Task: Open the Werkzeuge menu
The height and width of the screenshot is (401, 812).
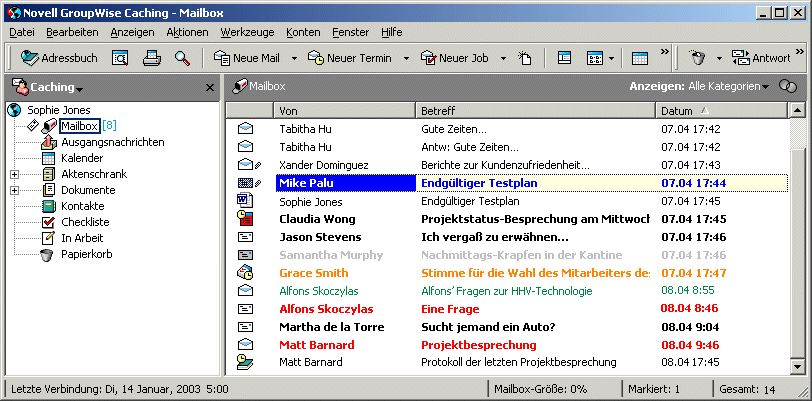Action: (x=247, y=32)
